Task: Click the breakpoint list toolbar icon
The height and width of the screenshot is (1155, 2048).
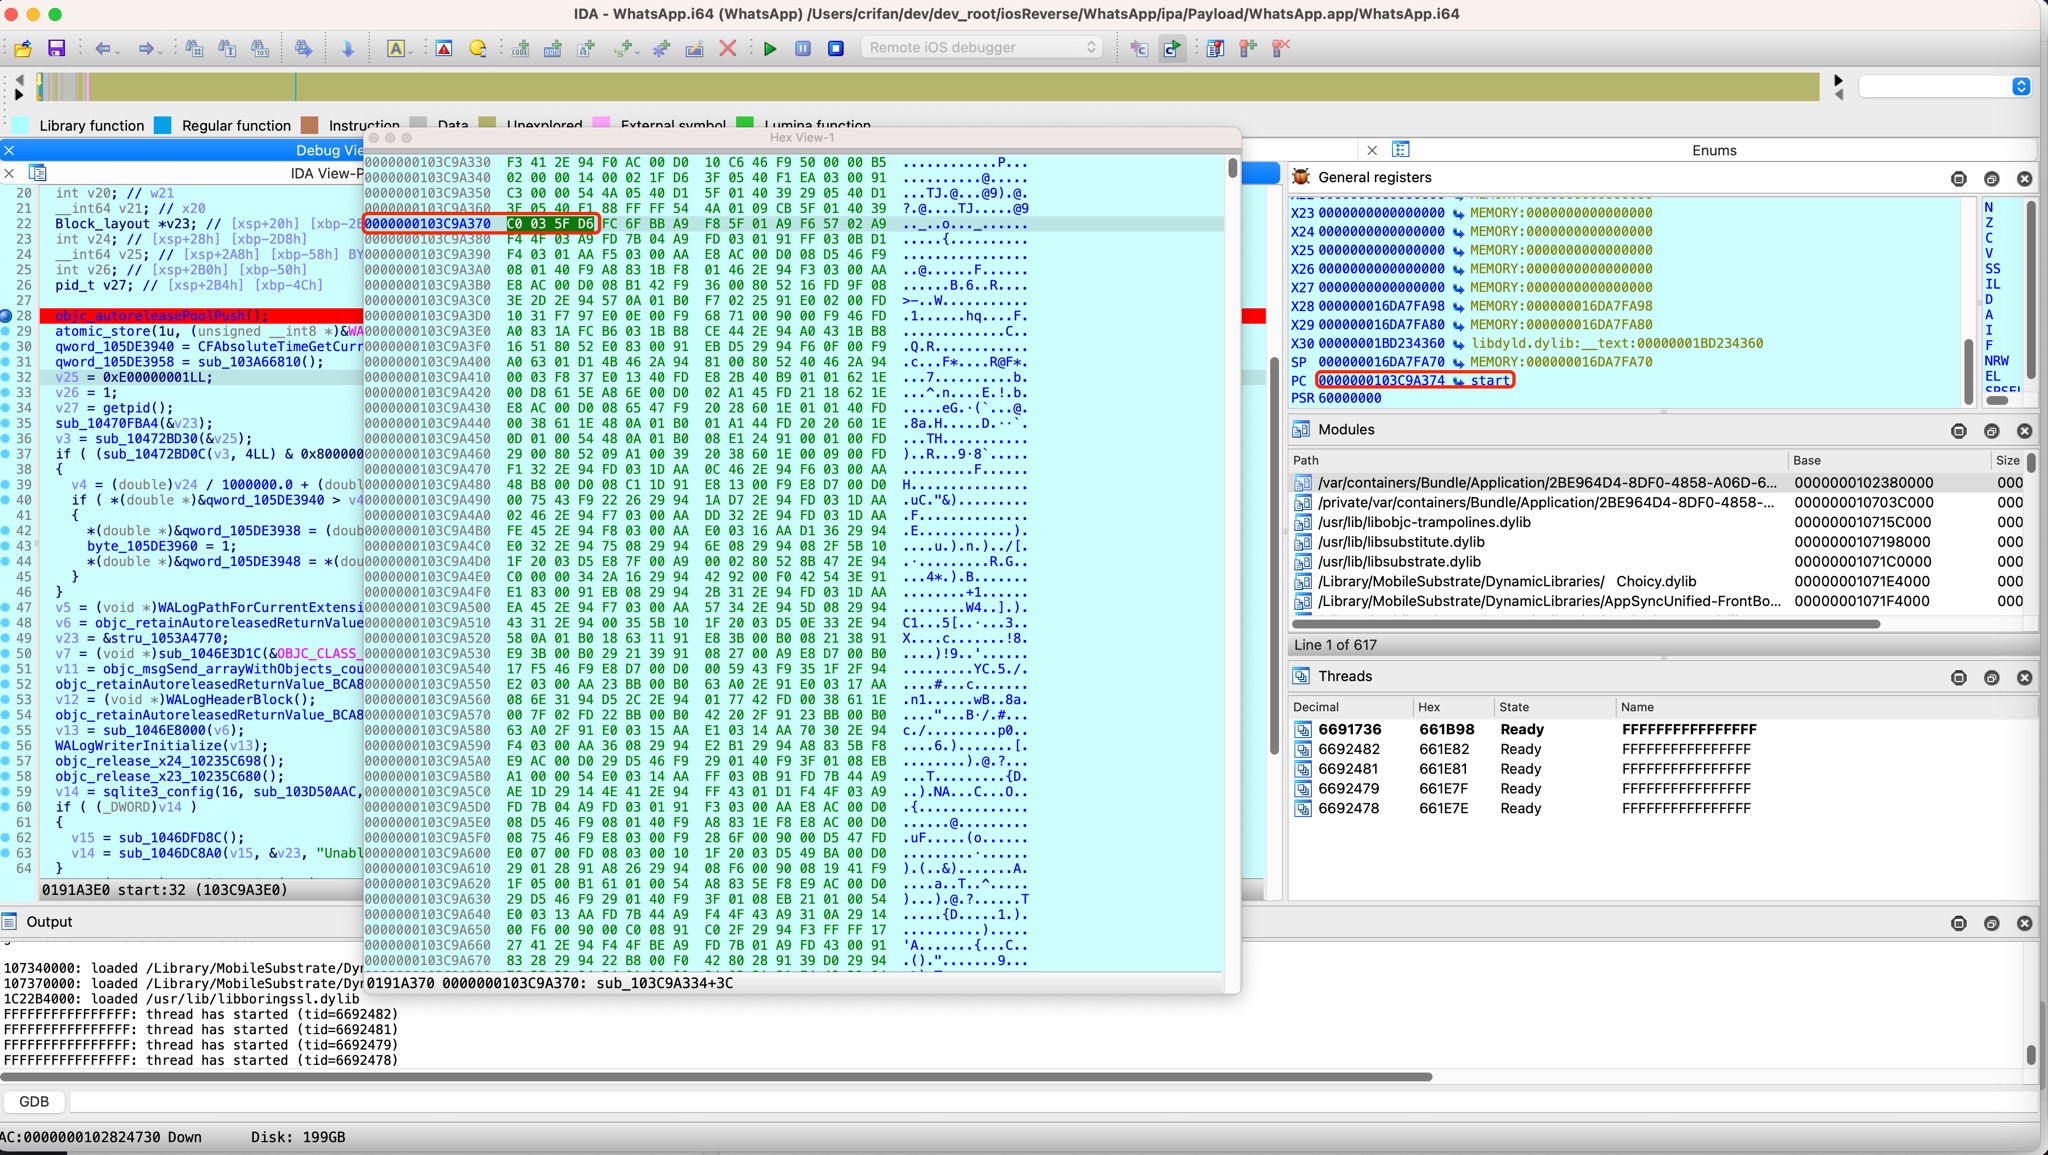Action: point(1215,48)
